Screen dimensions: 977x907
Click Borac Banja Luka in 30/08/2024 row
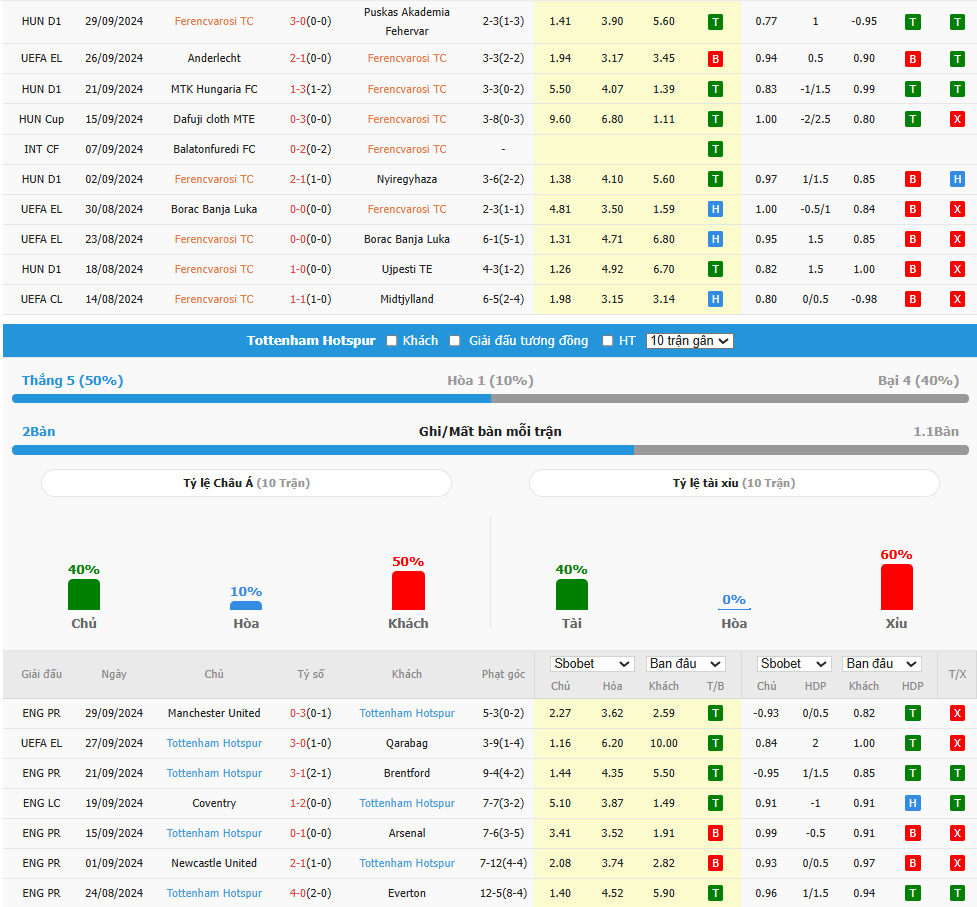[214, 209]
